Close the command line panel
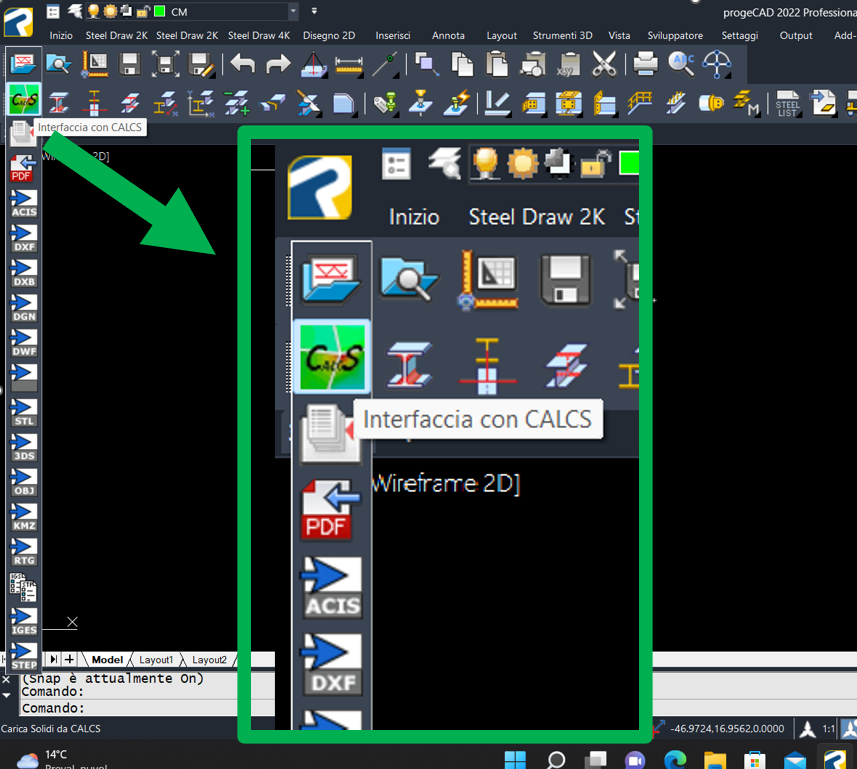The width and height of the screenshot is (857, 769). pos(6,679)
